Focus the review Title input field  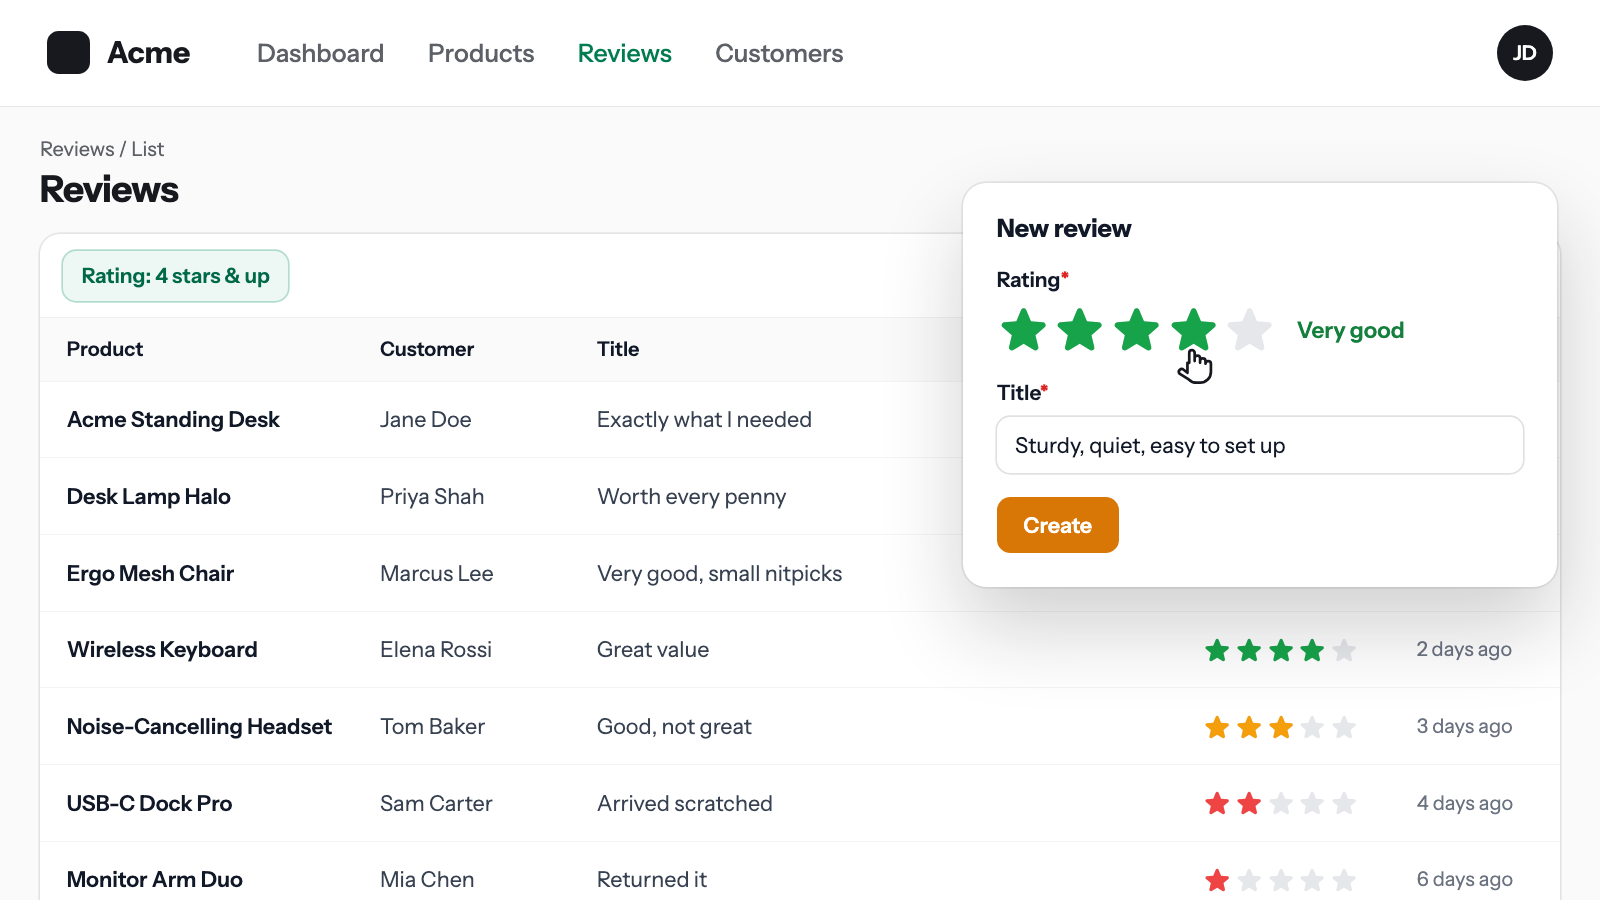1260,445
